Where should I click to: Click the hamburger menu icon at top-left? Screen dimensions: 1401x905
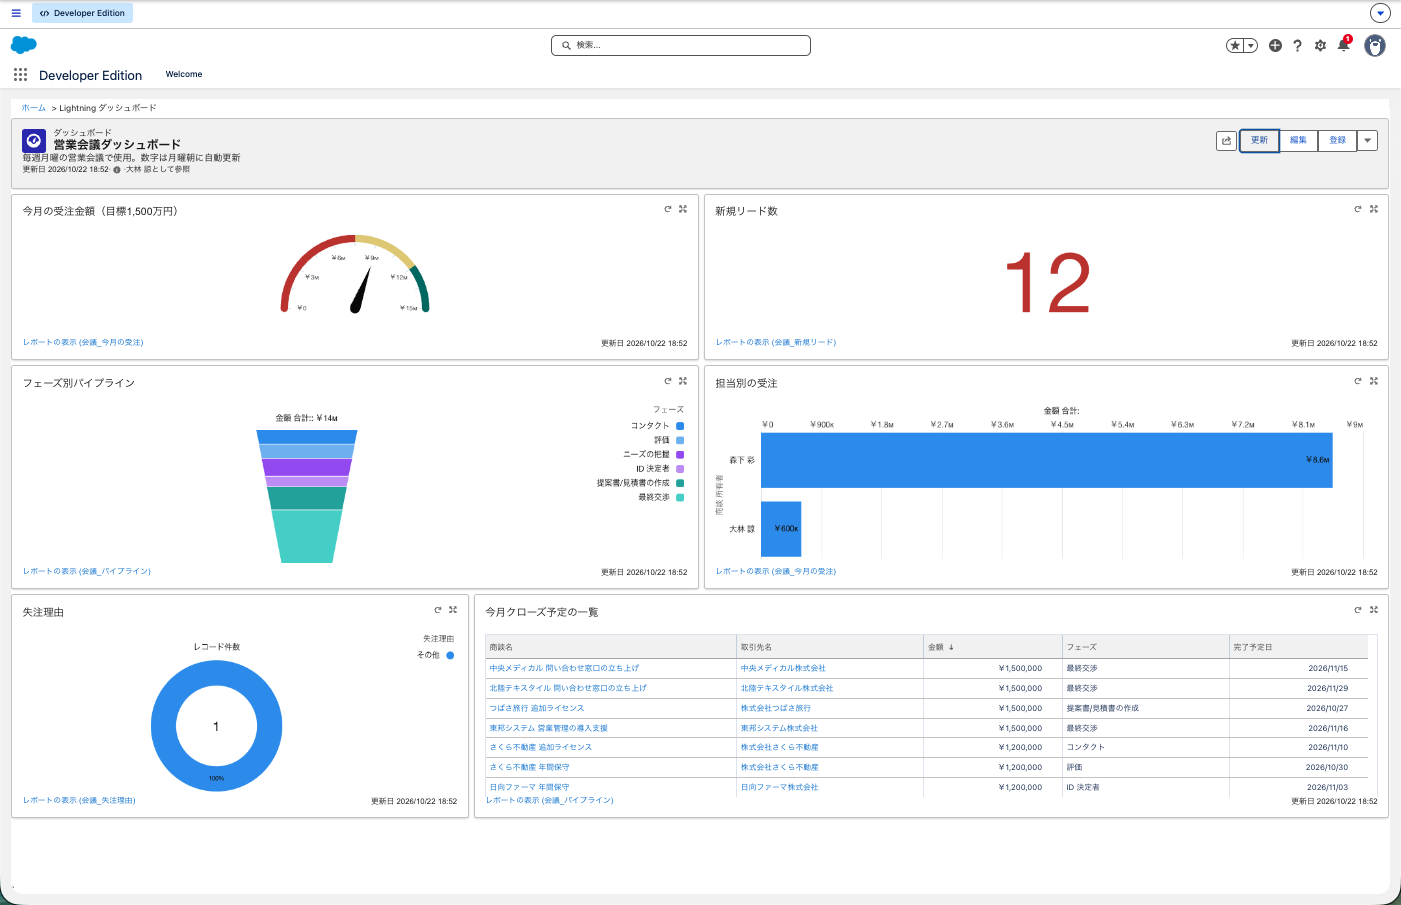(x=16, y=13)
